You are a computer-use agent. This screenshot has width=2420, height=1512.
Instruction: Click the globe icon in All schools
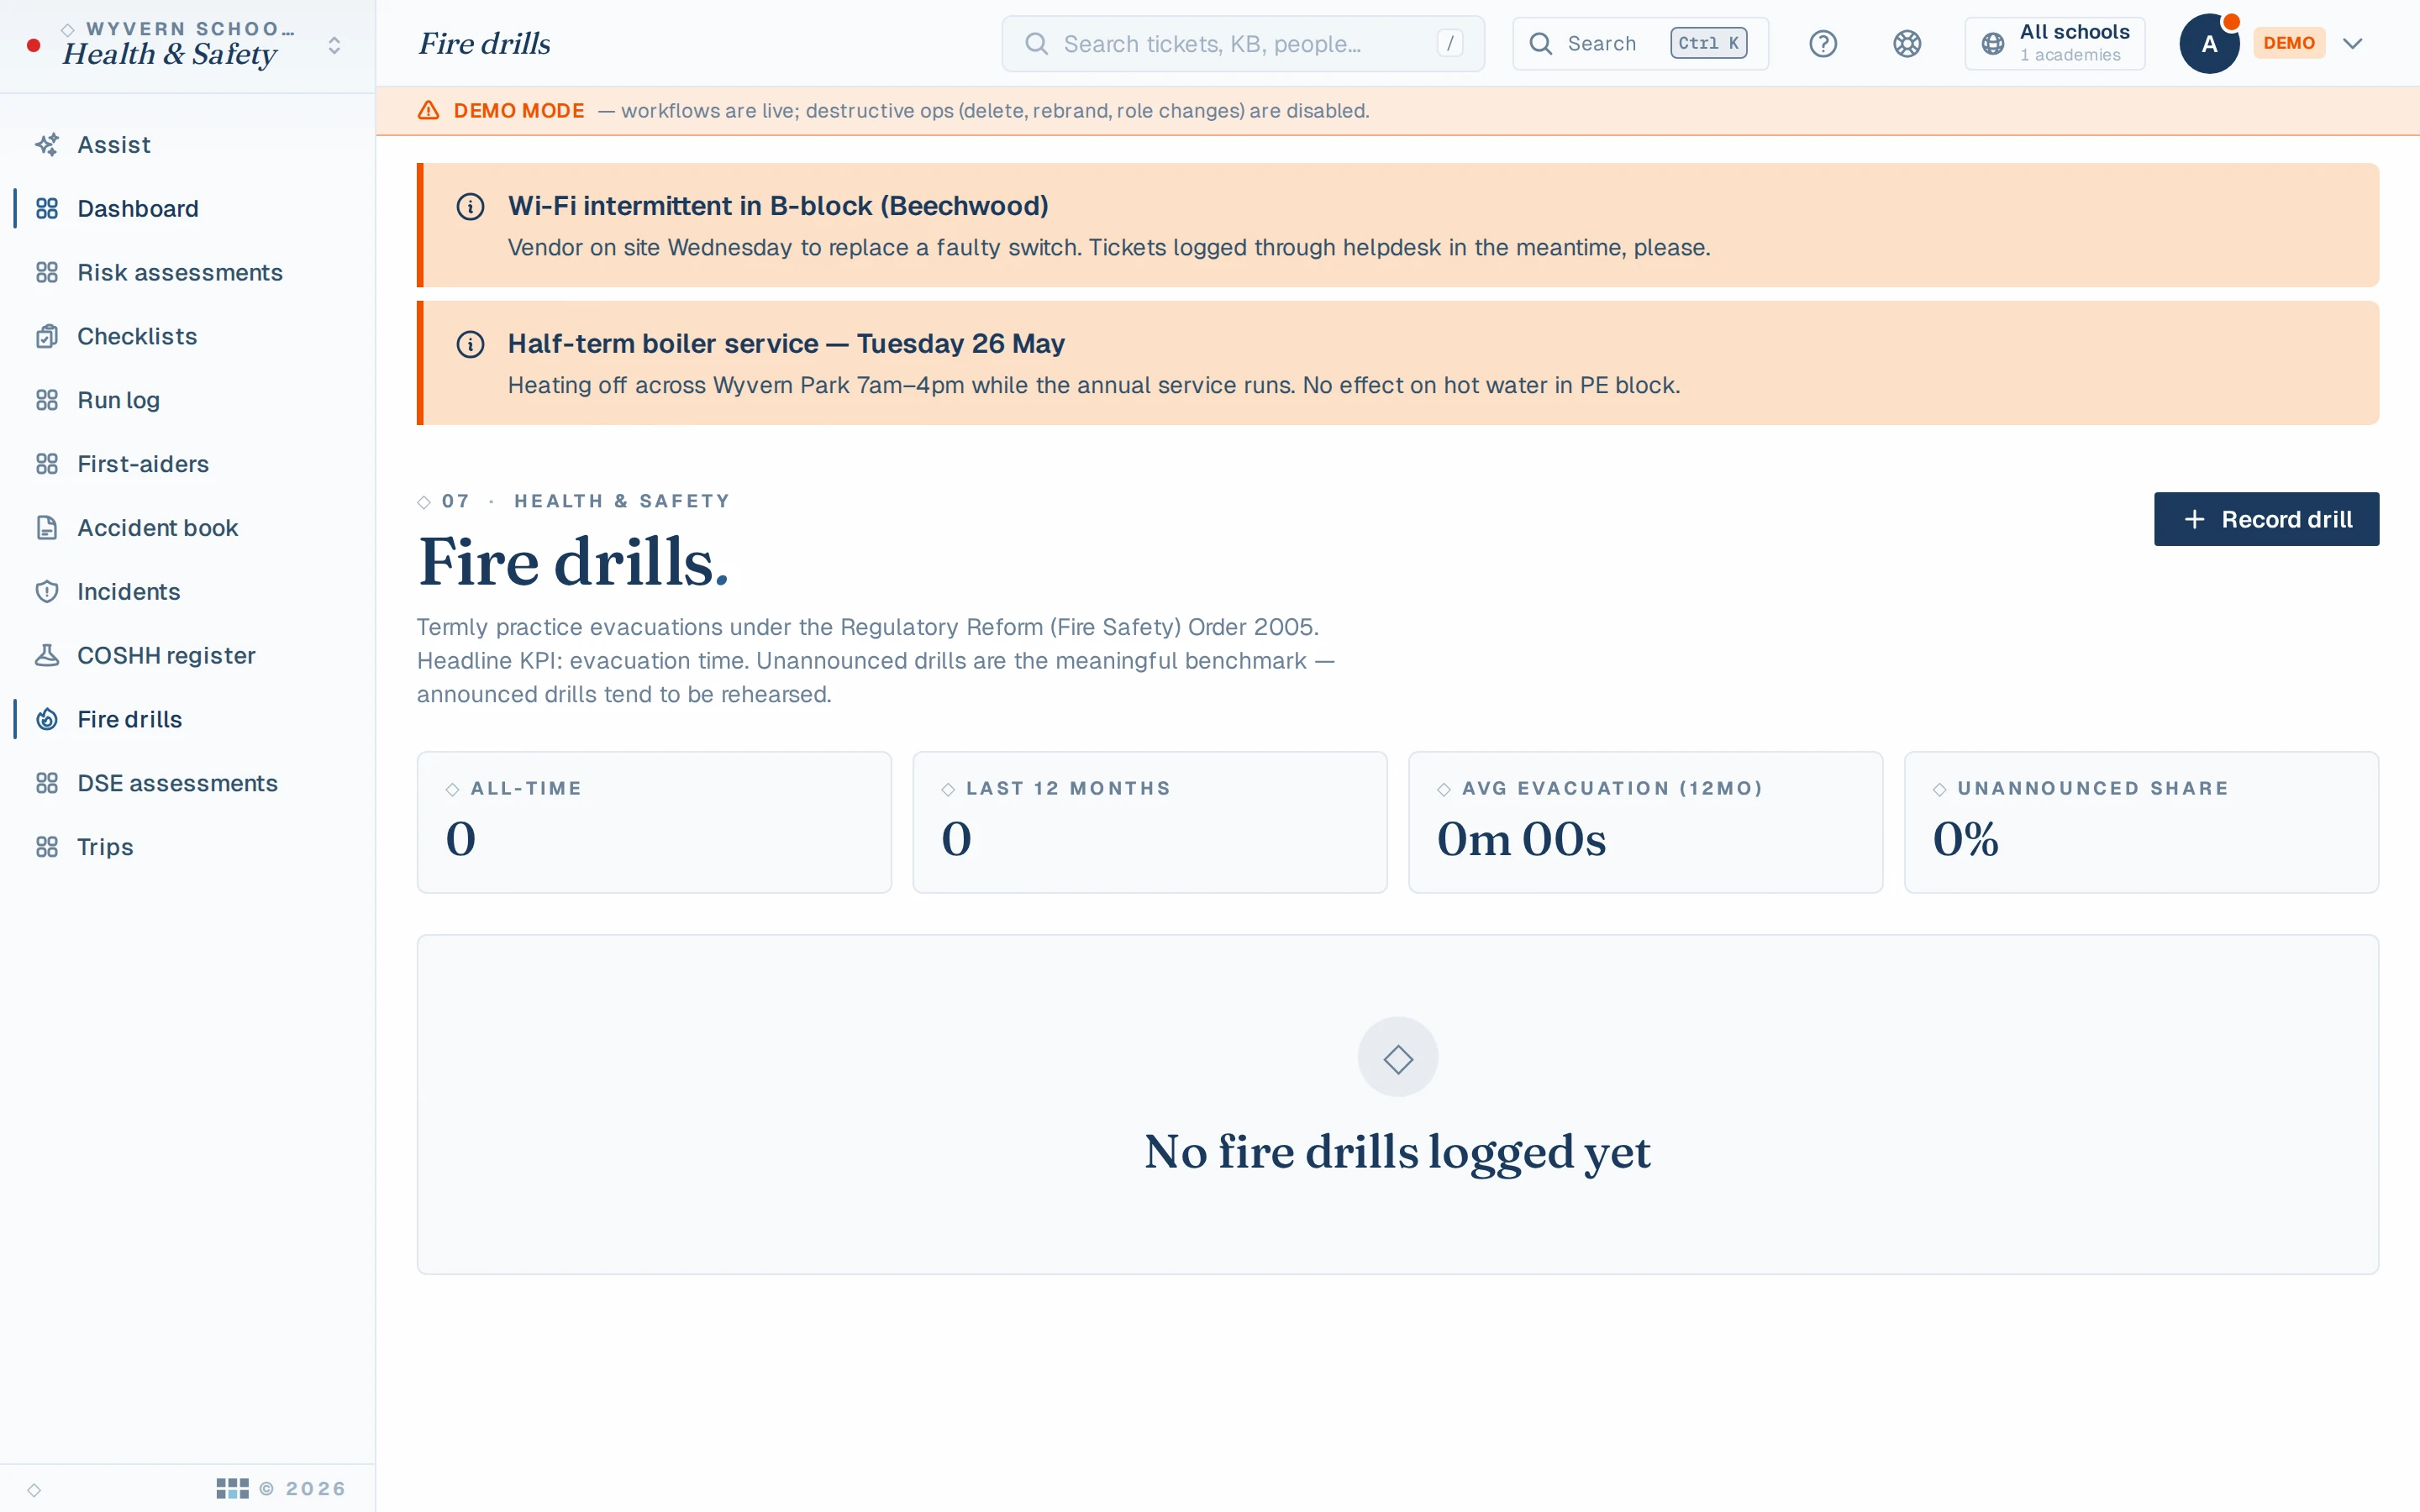1993,44
